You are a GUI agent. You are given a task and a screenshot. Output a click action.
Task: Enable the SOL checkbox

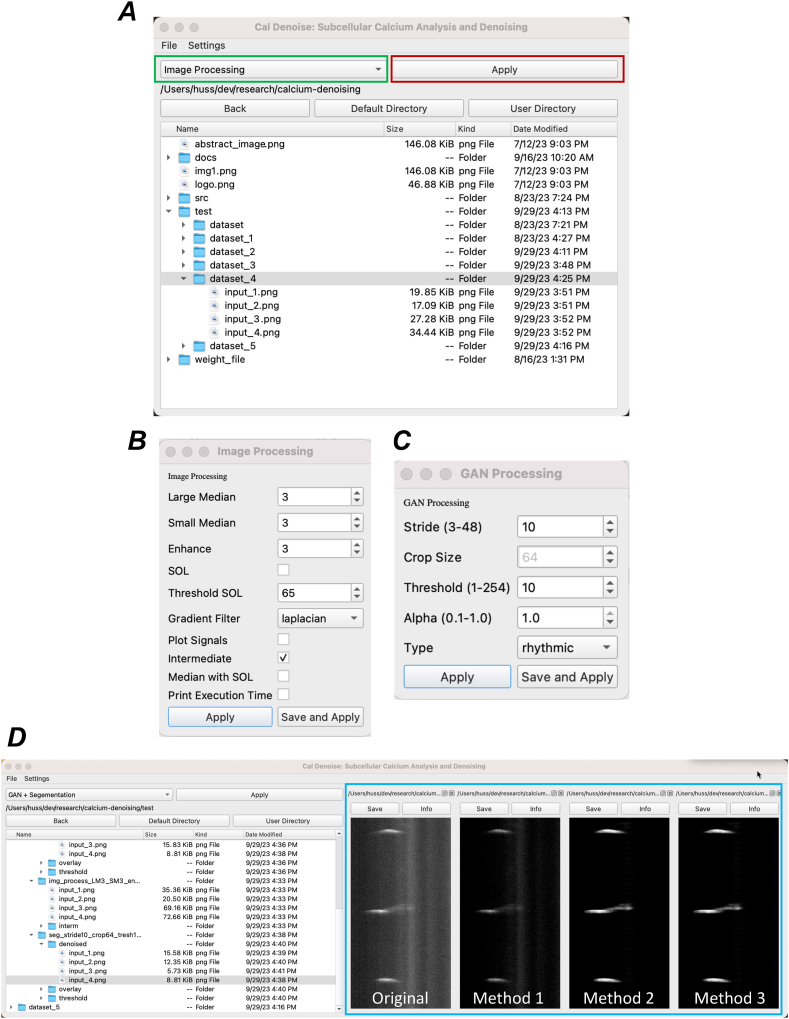tap(283, 569)
